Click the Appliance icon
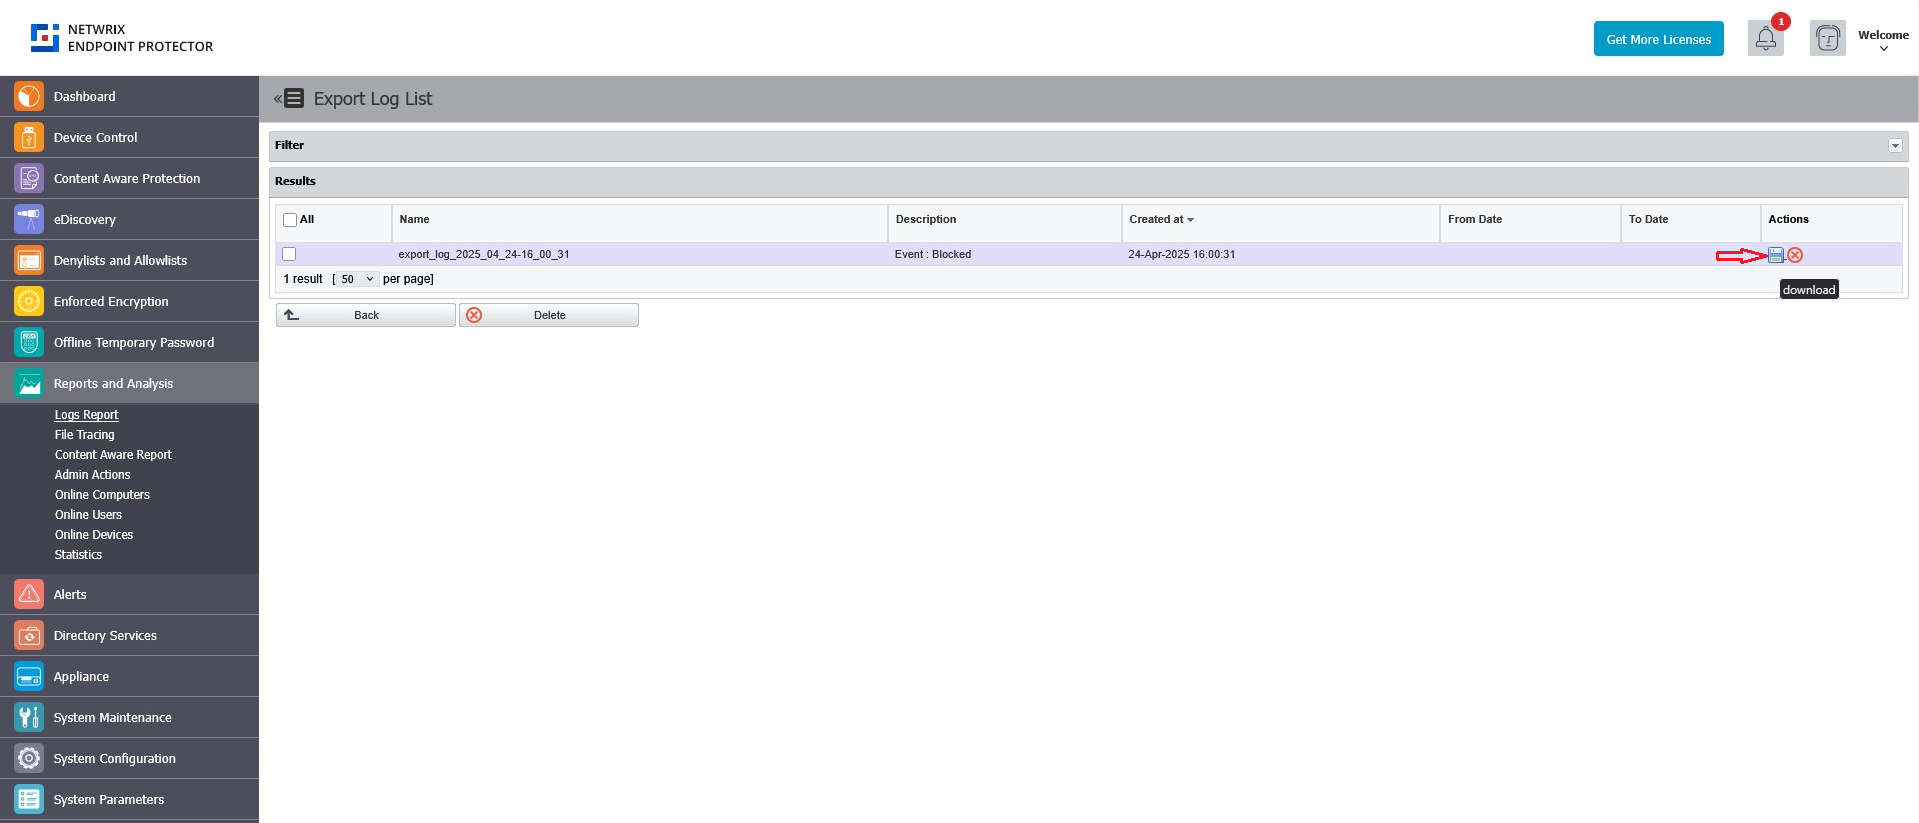The width and height of the screenshot is (1919, 823). [x=29, y=676]
